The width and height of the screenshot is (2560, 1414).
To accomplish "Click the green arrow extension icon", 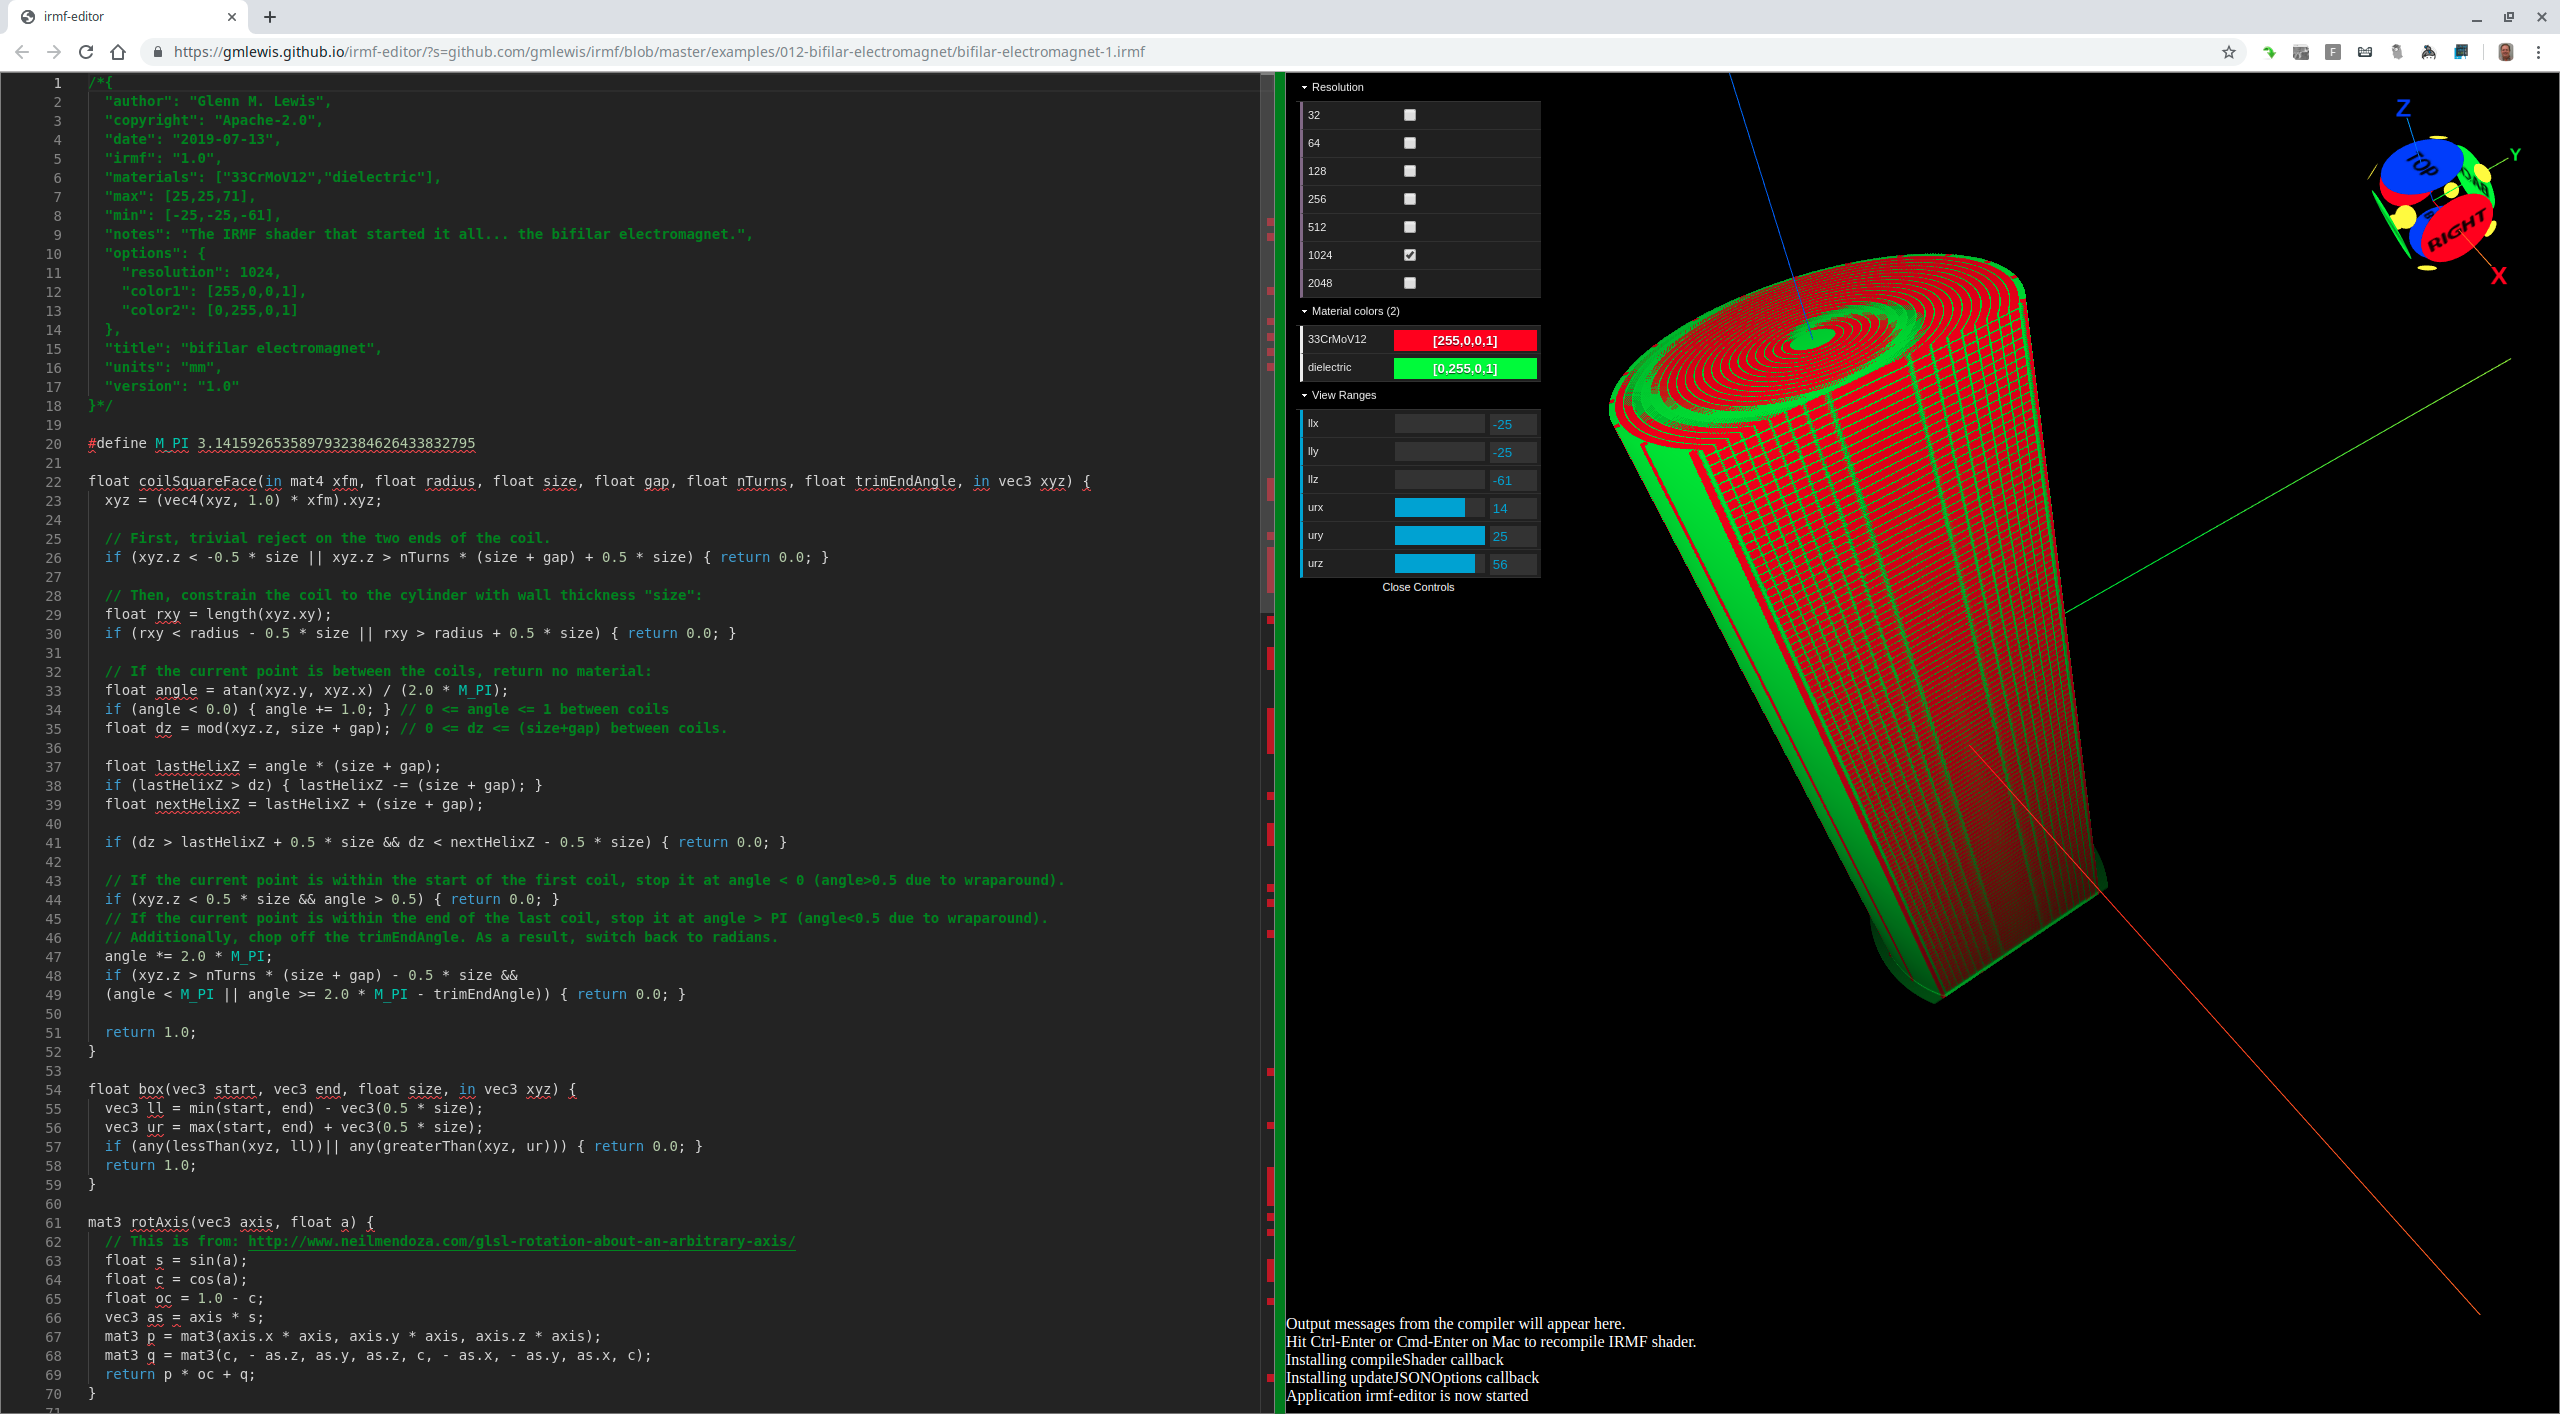I will pyautogui.click(x=2269, y=52).
